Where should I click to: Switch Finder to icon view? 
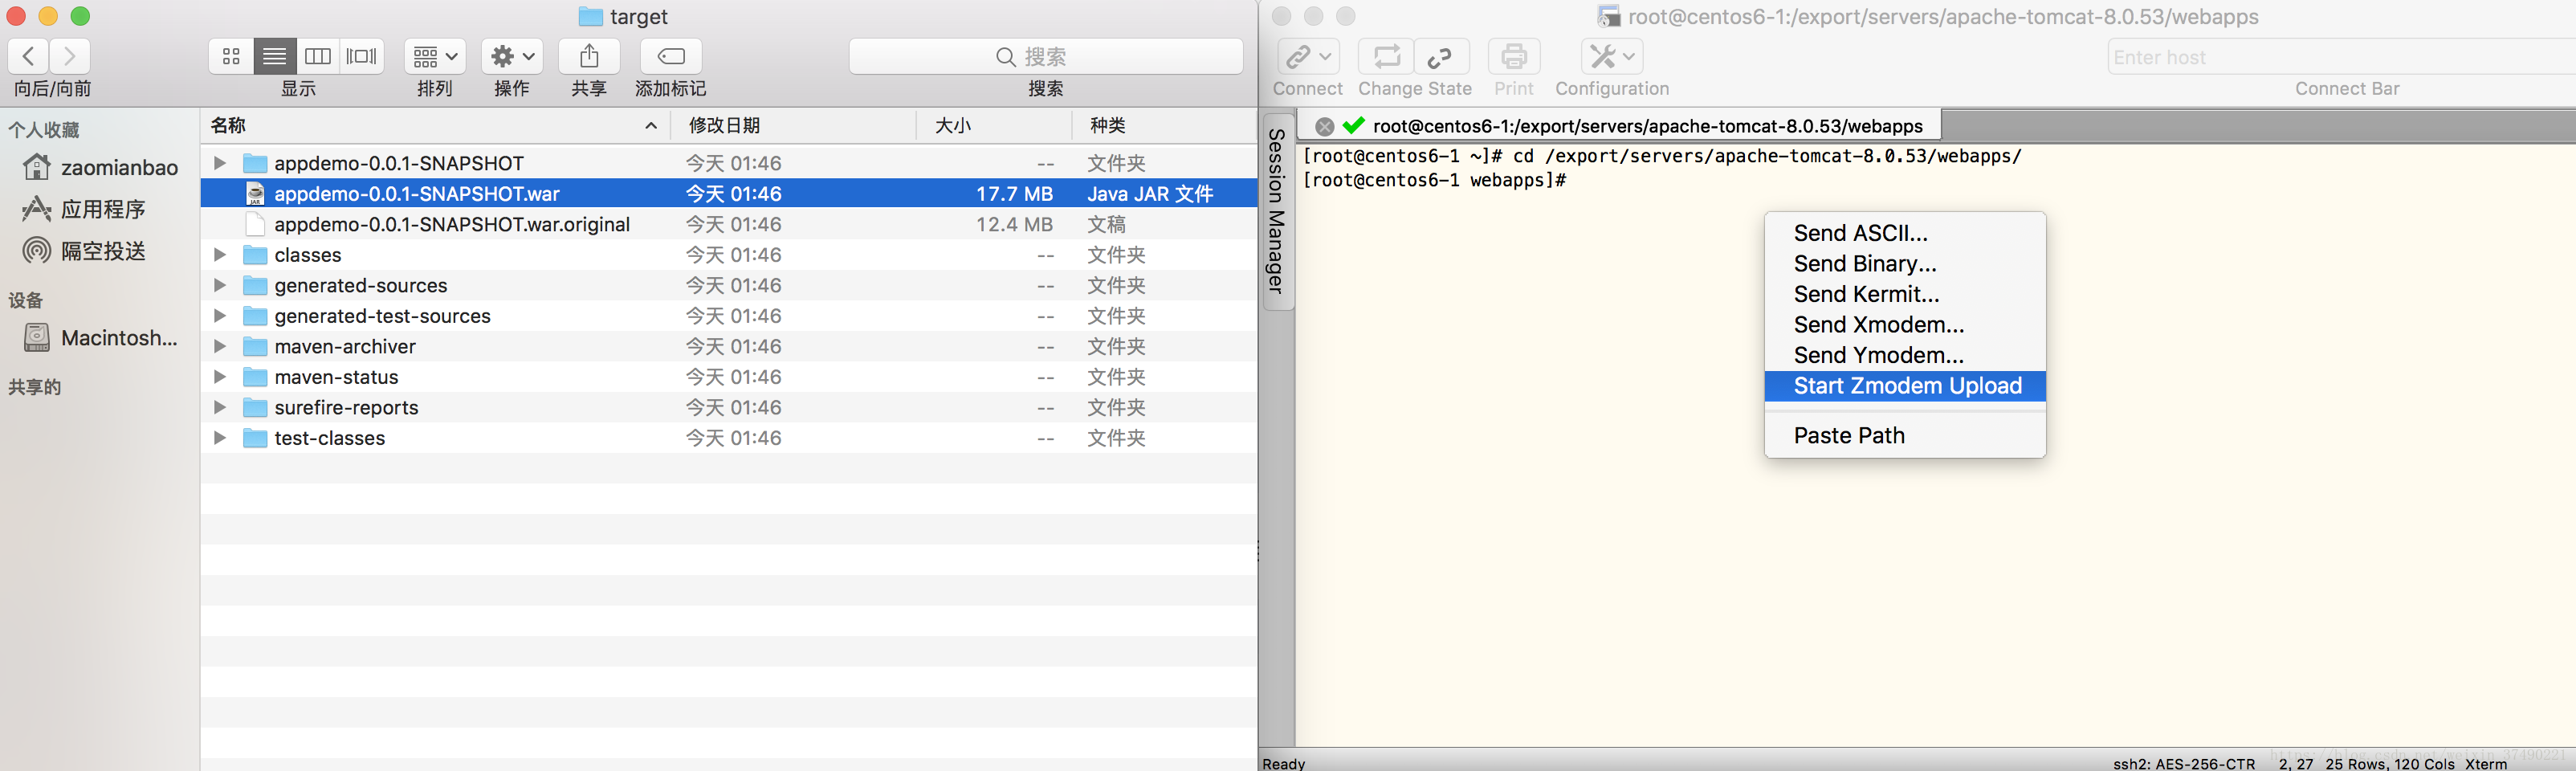click(231, 56)
